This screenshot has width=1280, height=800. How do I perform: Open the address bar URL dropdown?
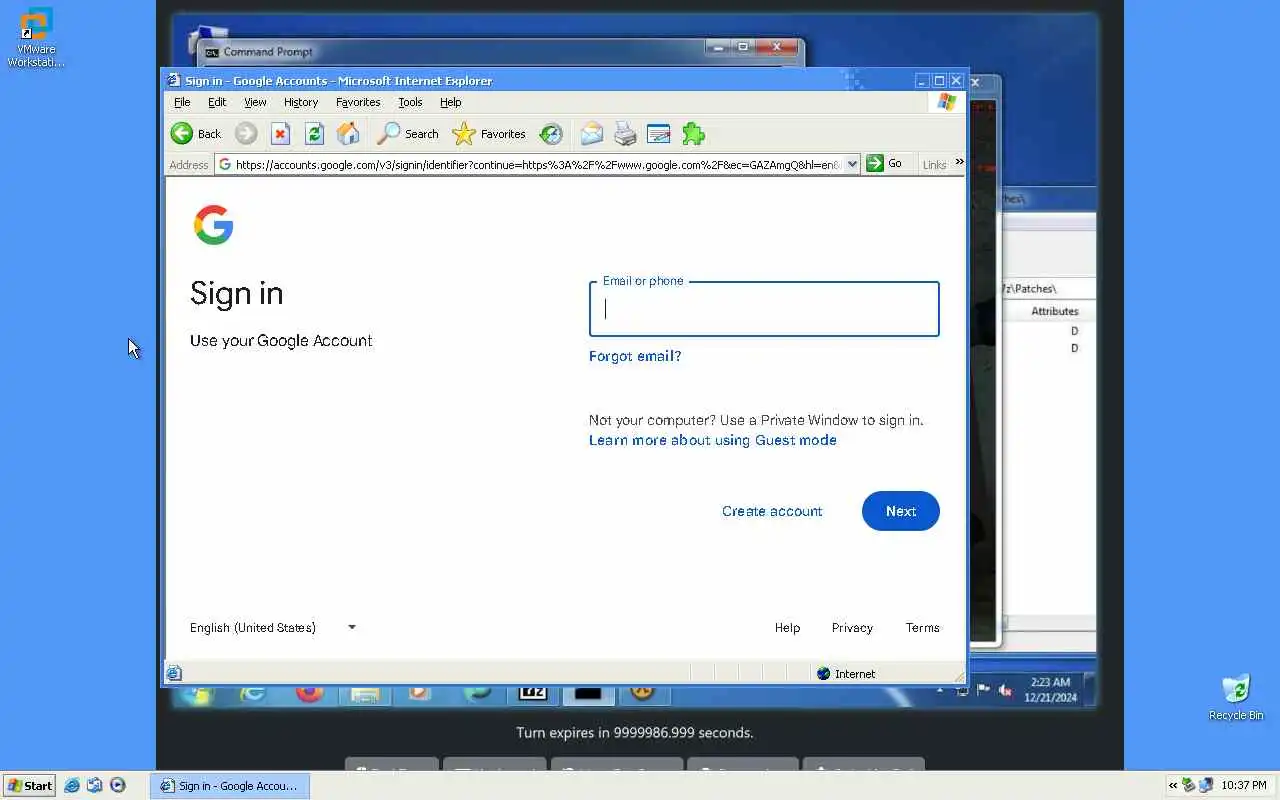(x=852, y=164)
